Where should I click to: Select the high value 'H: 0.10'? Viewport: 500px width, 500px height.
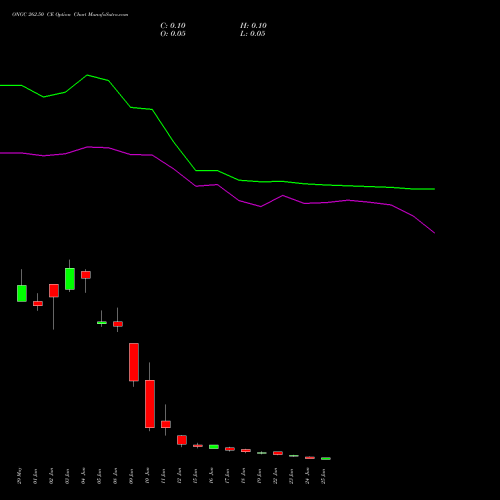253,25
